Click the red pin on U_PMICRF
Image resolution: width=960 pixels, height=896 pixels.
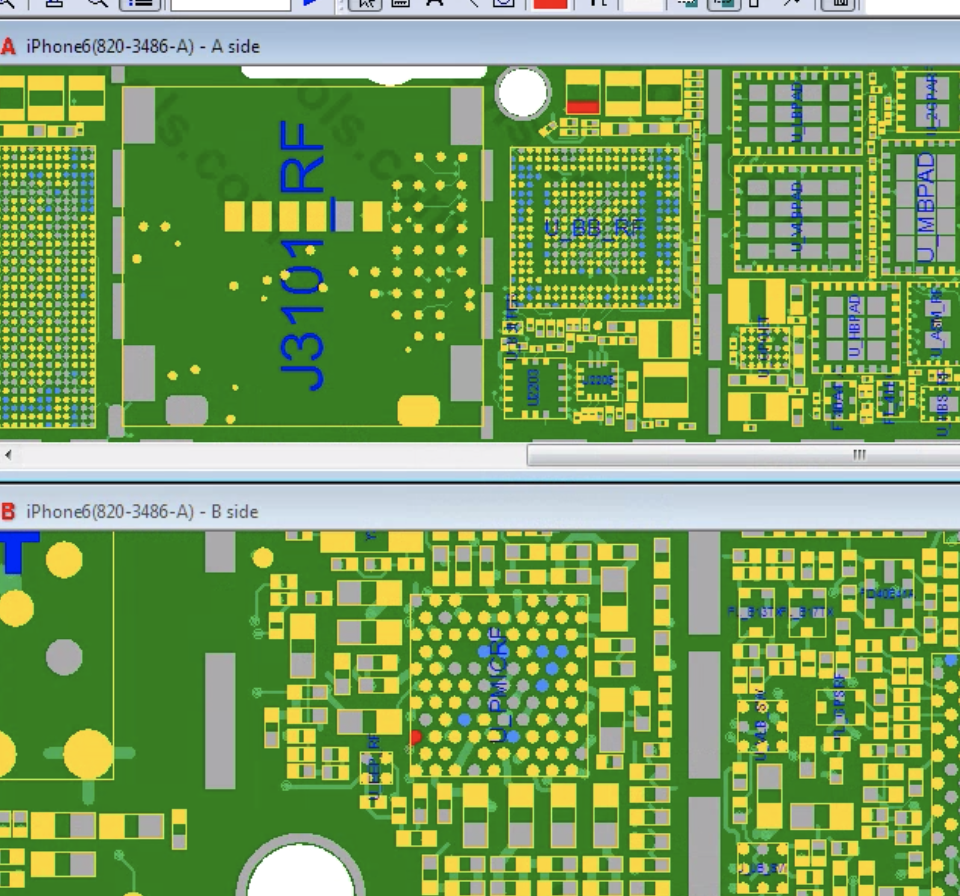416,737
